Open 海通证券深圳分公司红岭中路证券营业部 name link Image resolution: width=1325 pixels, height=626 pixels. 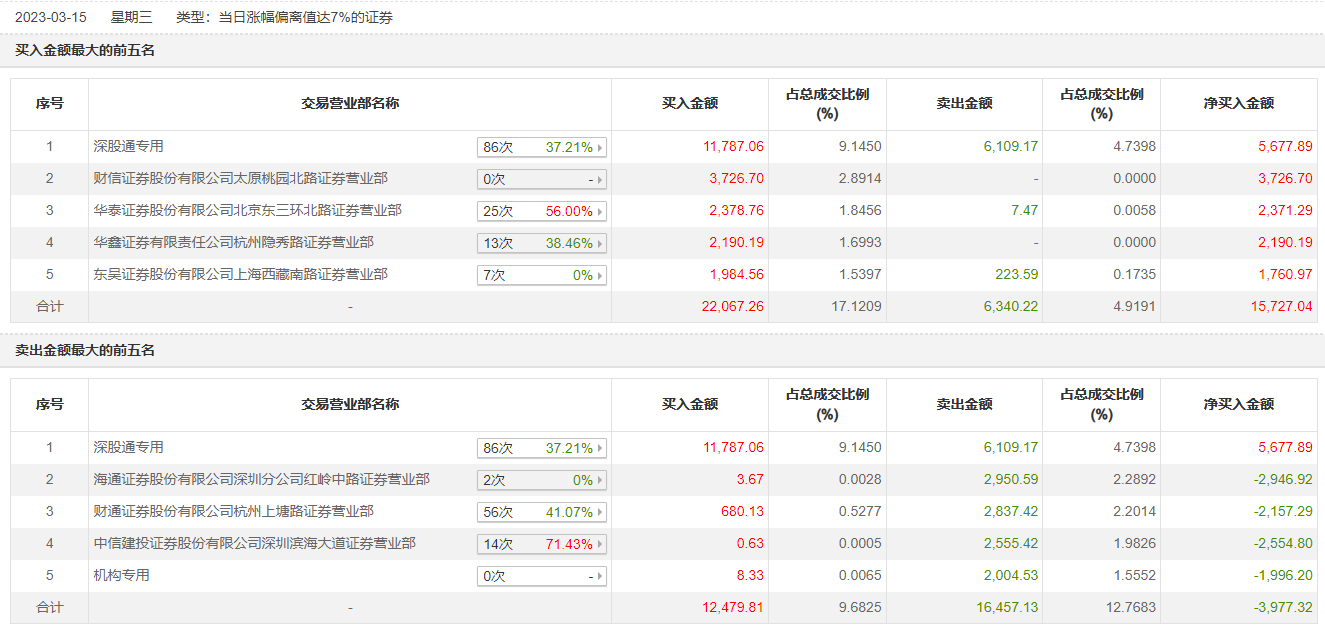pos(261,479)
